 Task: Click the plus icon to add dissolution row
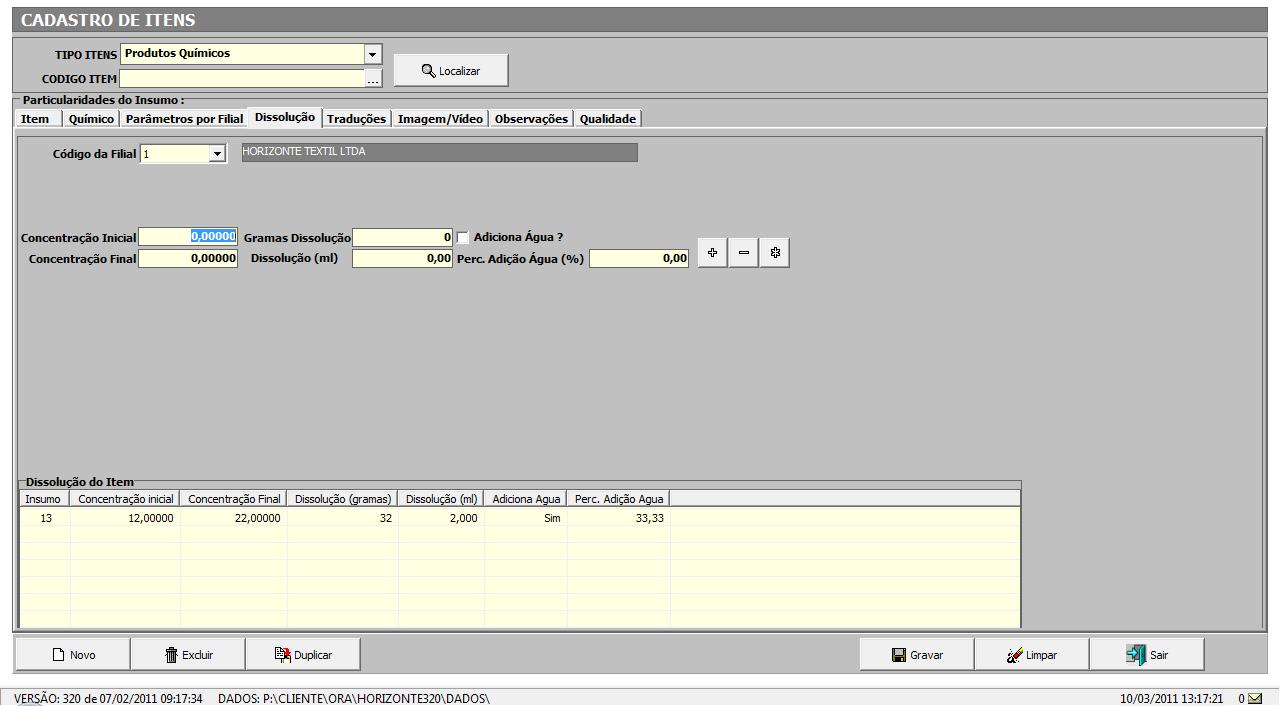click(x=712, y=253)
